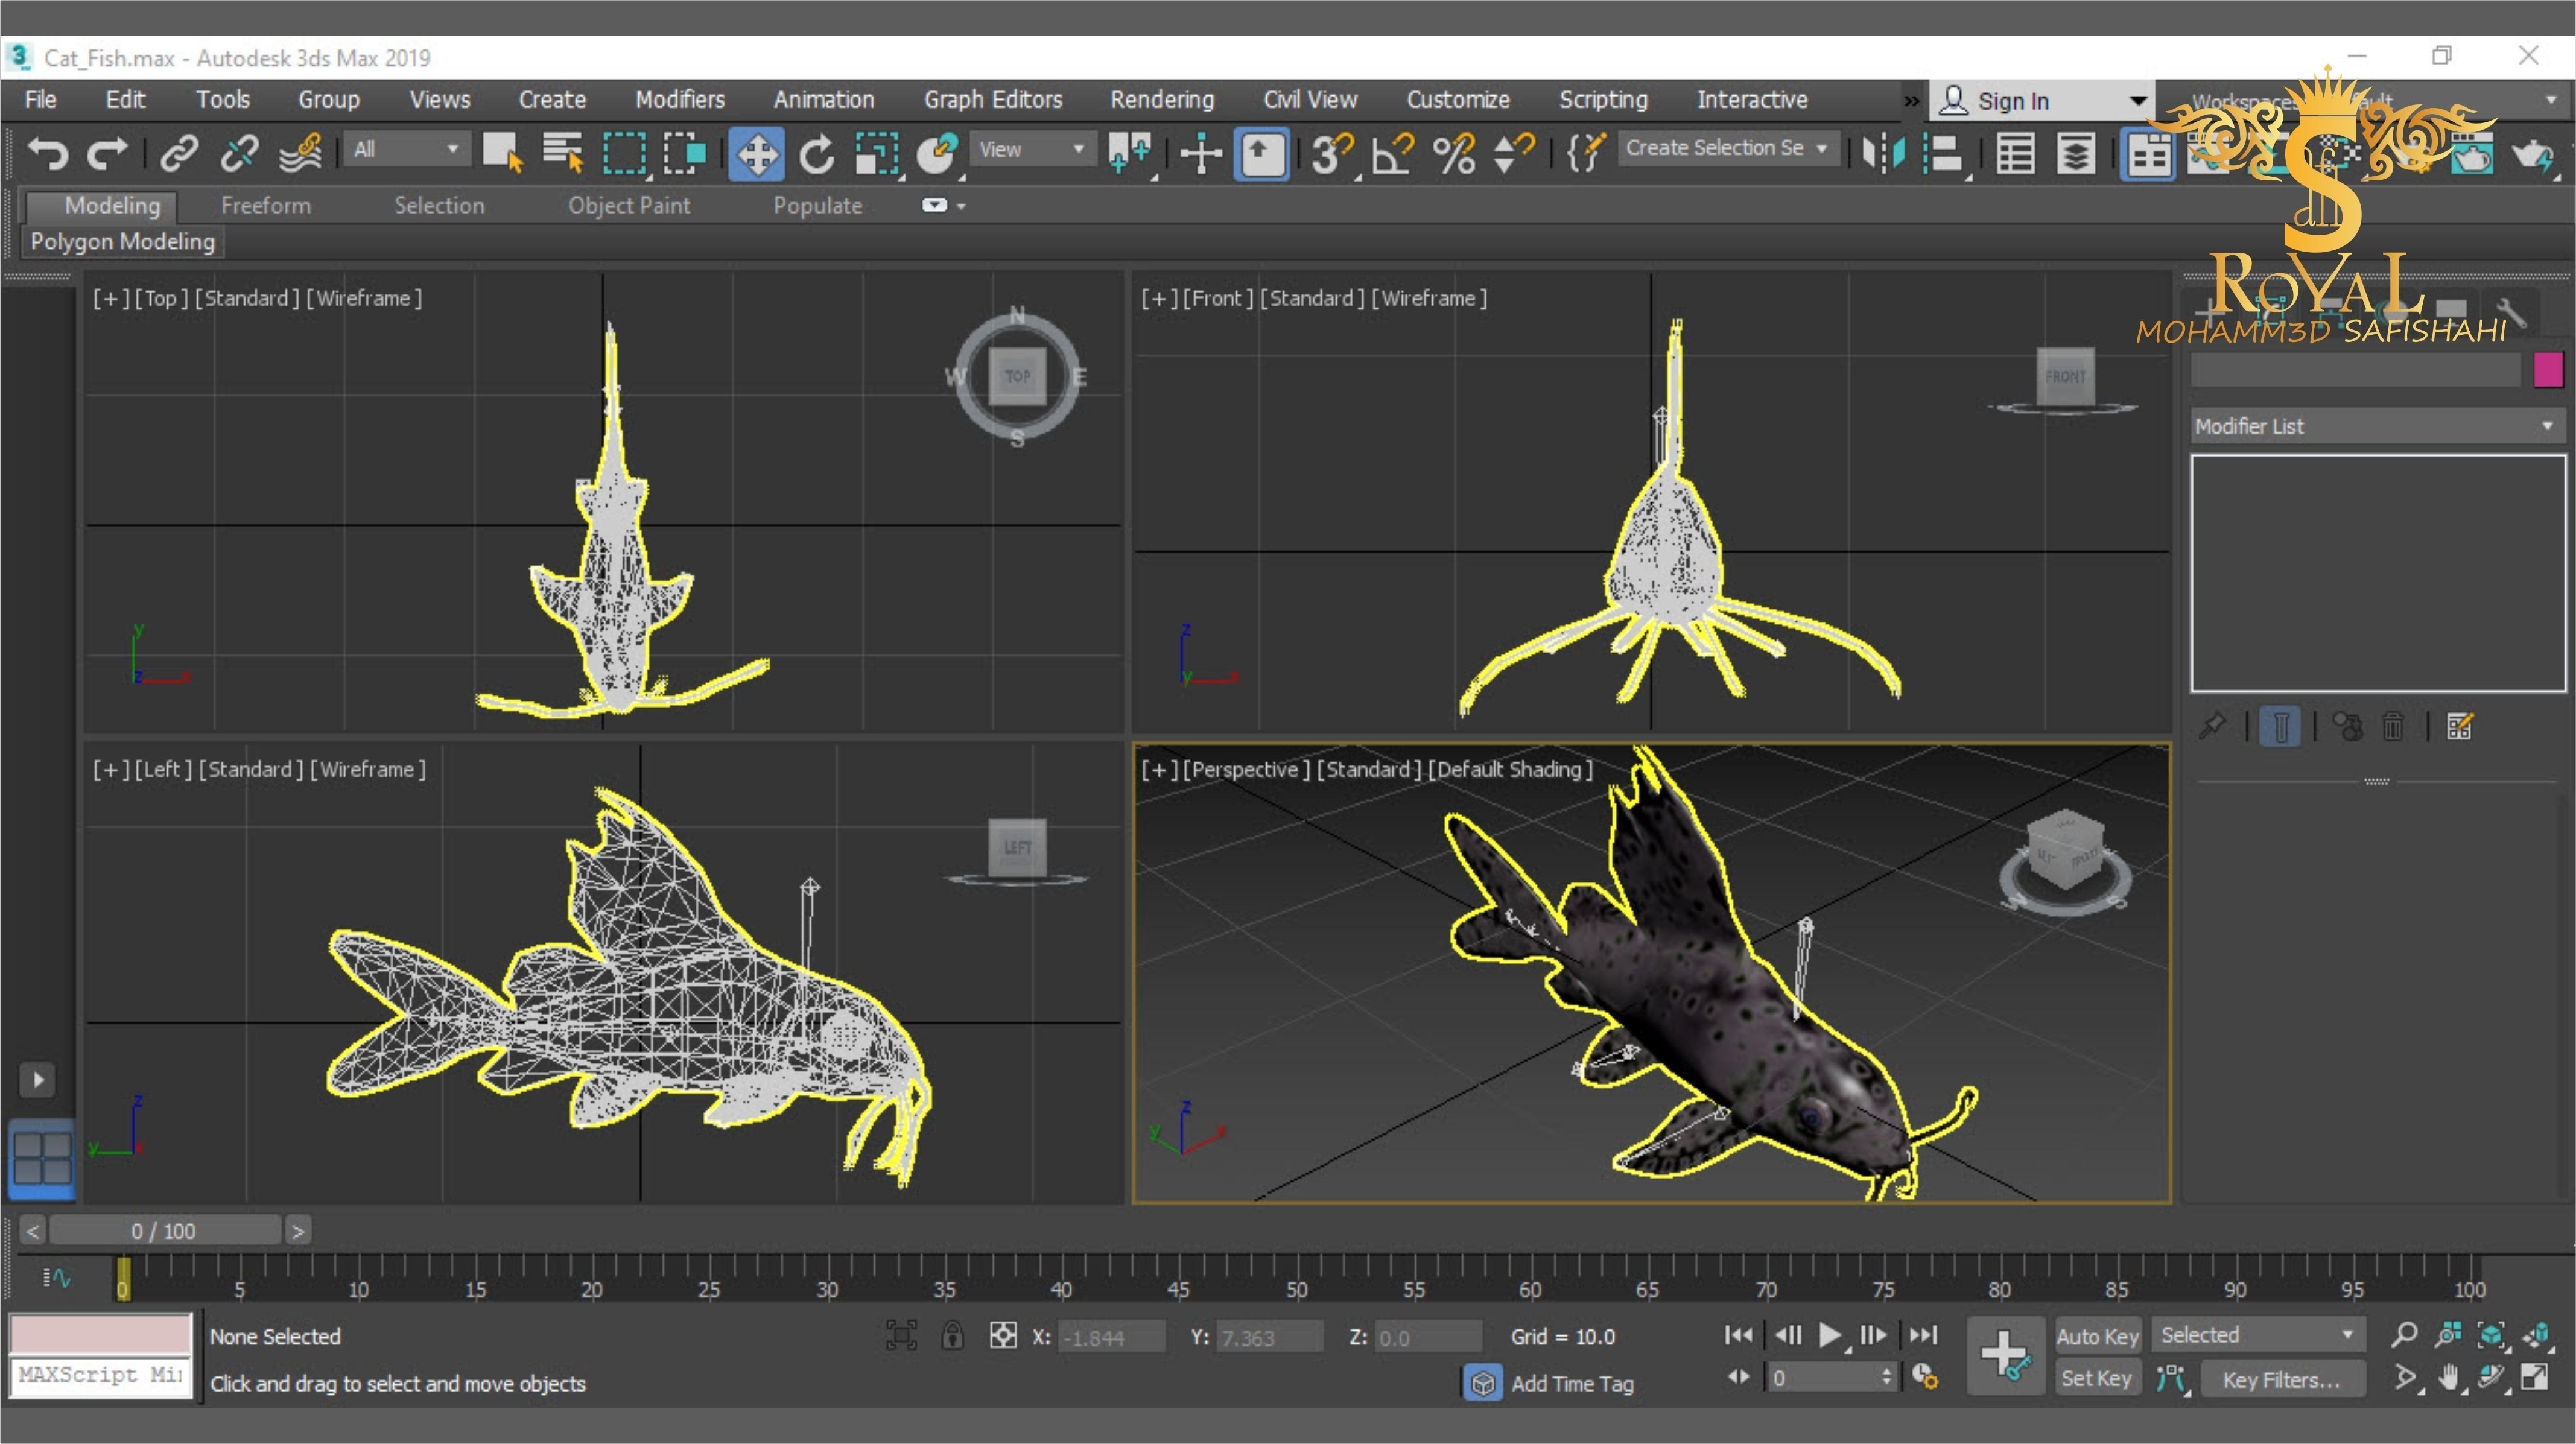The width and height of the screenshot is (2576, 1444).
Task: Click Perspective viewport Default Shading label
Action: coord(1510,769)
